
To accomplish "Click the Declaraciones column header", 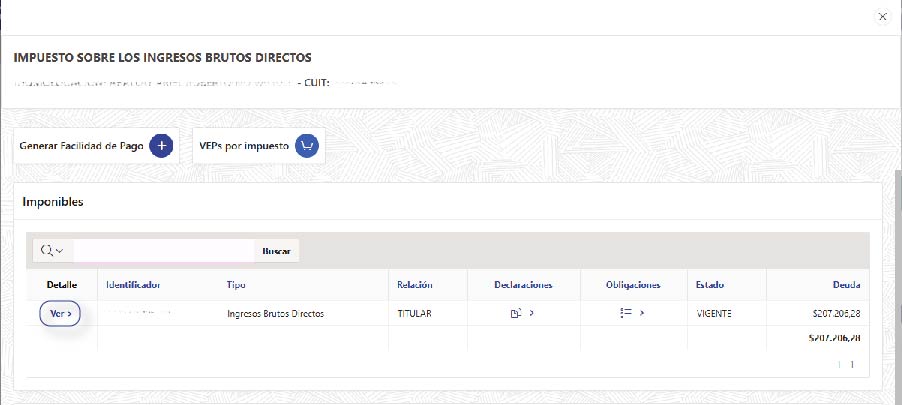I will (x=523, y=285).
